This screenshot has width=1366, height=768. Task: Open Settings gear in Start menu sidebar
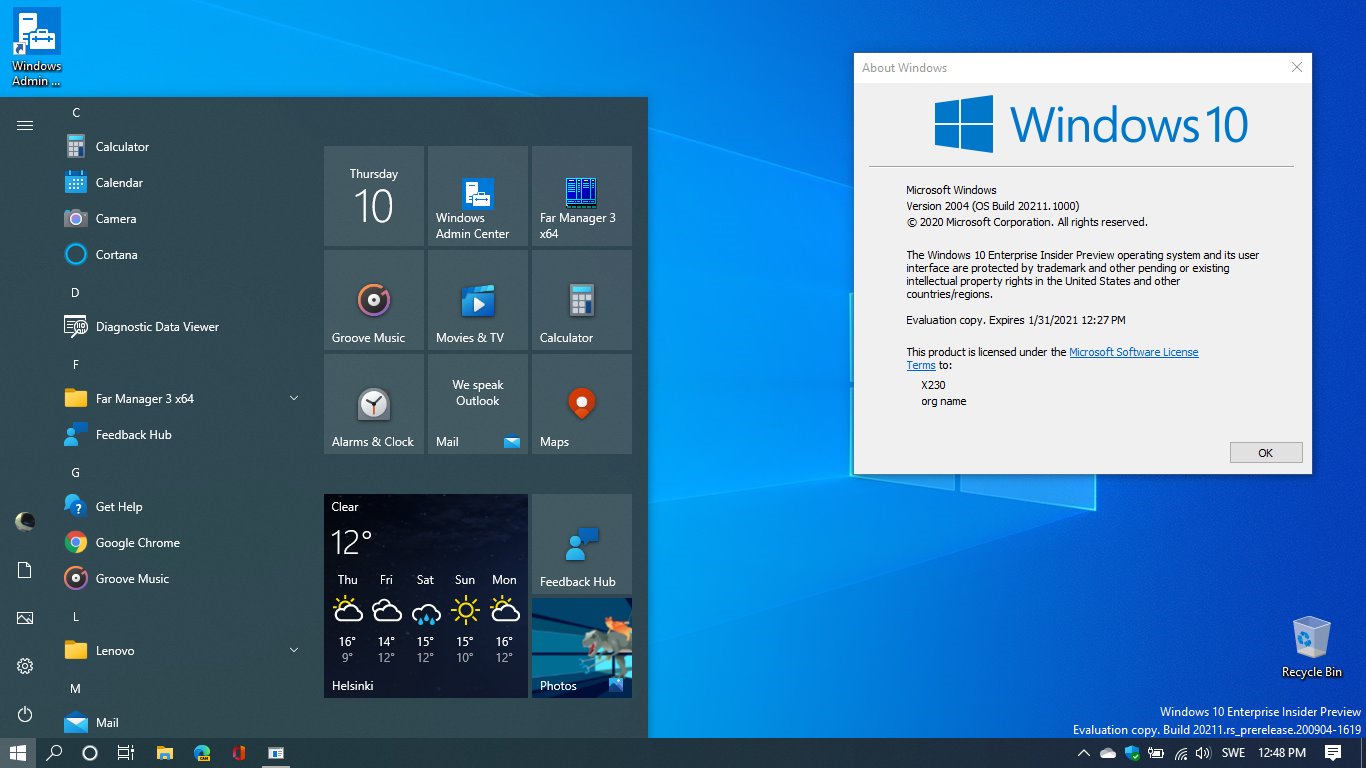pyautogui.click(x=25, y=665)
